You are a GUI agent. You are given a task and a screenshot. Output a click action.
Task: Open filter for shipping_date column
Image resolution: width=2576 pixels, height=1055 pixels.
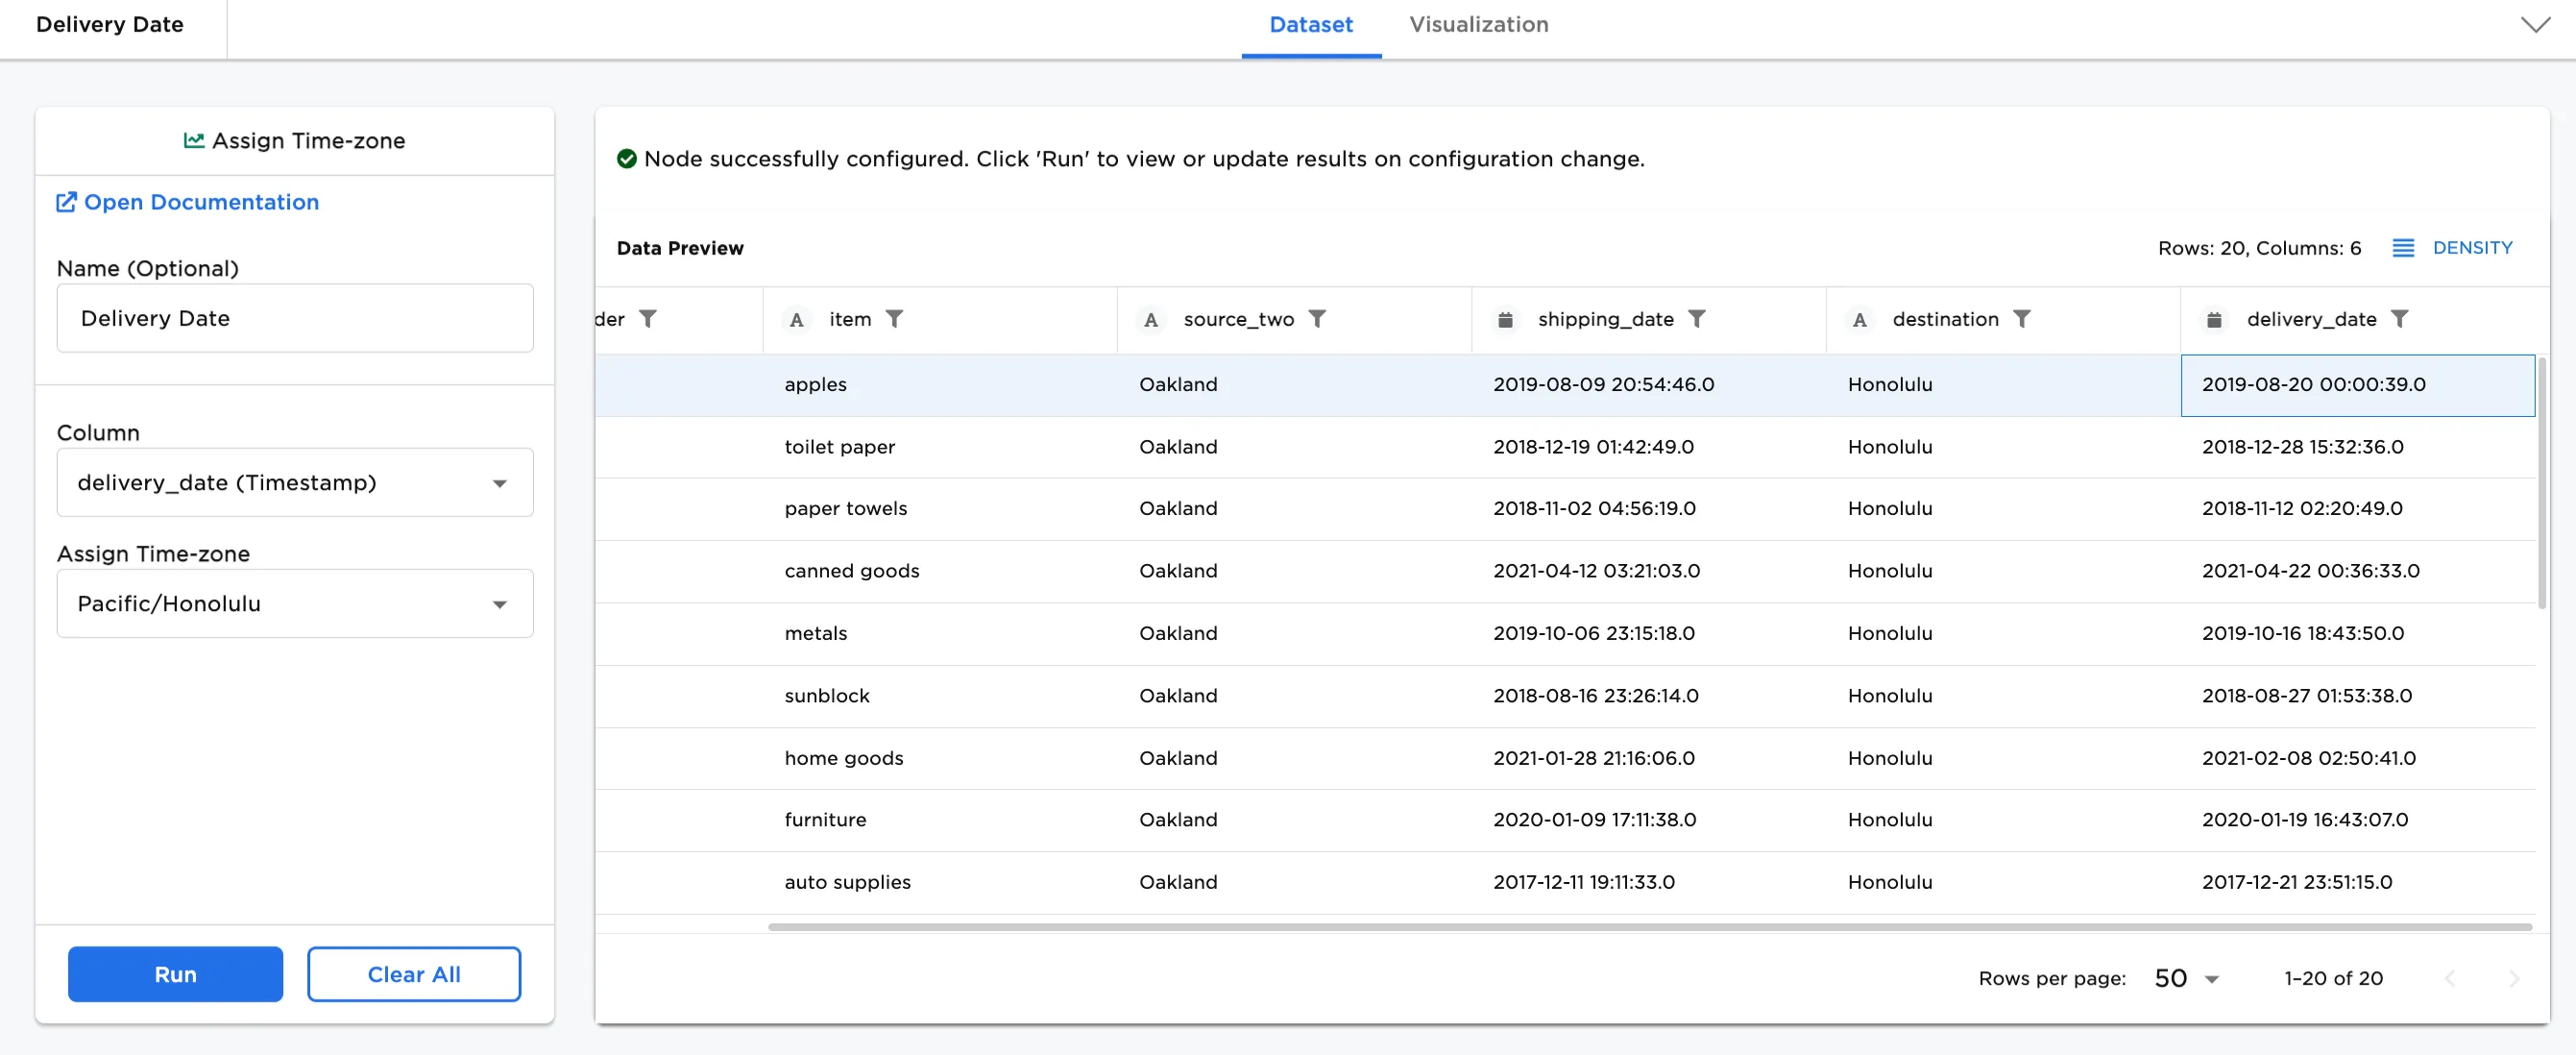click(x=1696, y=319)
